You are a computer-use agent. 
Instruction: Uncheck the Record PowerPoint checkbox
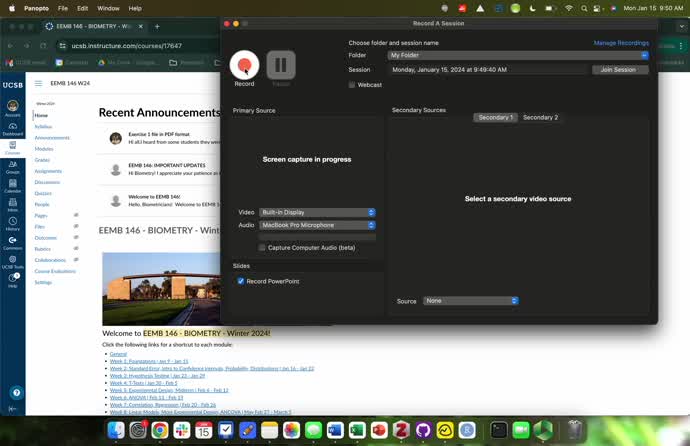241,281
